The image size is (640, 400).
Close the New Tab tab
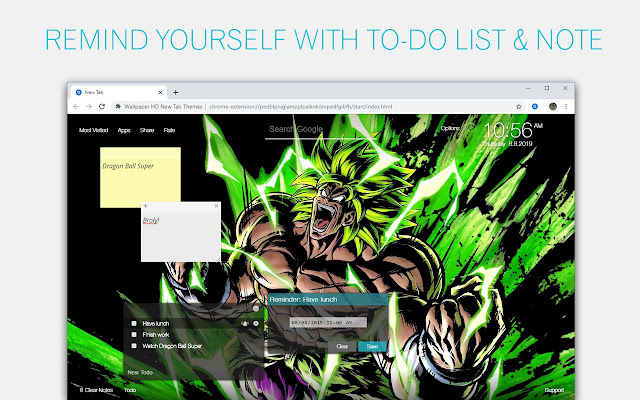pyautogui.click(x=160, y=92)
